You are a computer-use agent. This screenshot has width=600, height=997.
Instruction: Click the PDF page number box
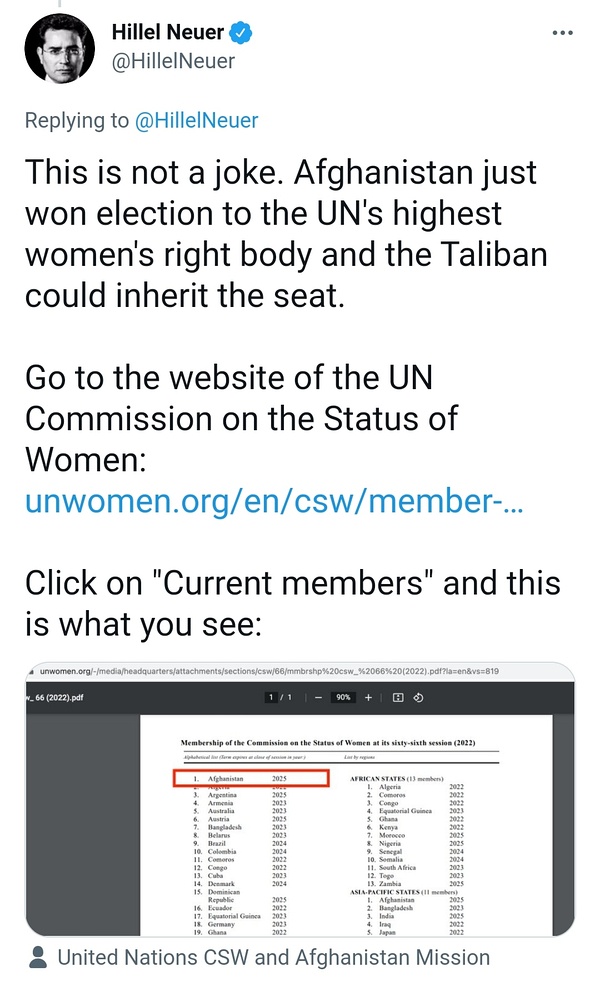pyautogui.click(x=271, y=697)
